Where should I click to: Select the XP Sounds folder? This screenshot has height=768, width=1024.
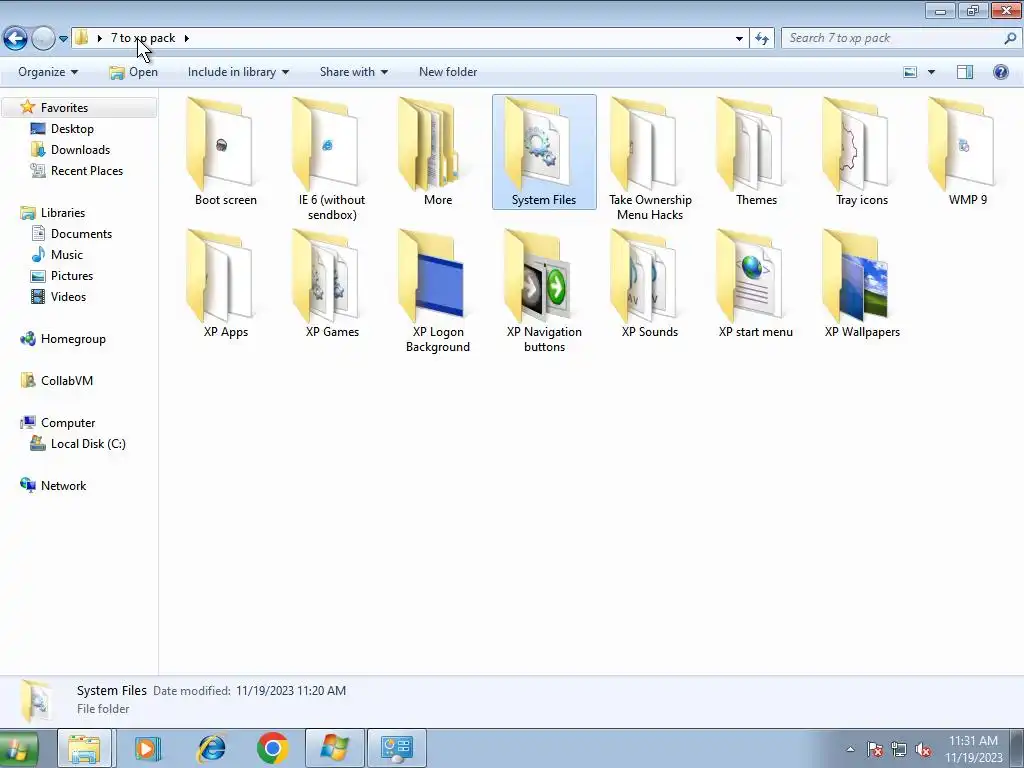pos(650,283)
